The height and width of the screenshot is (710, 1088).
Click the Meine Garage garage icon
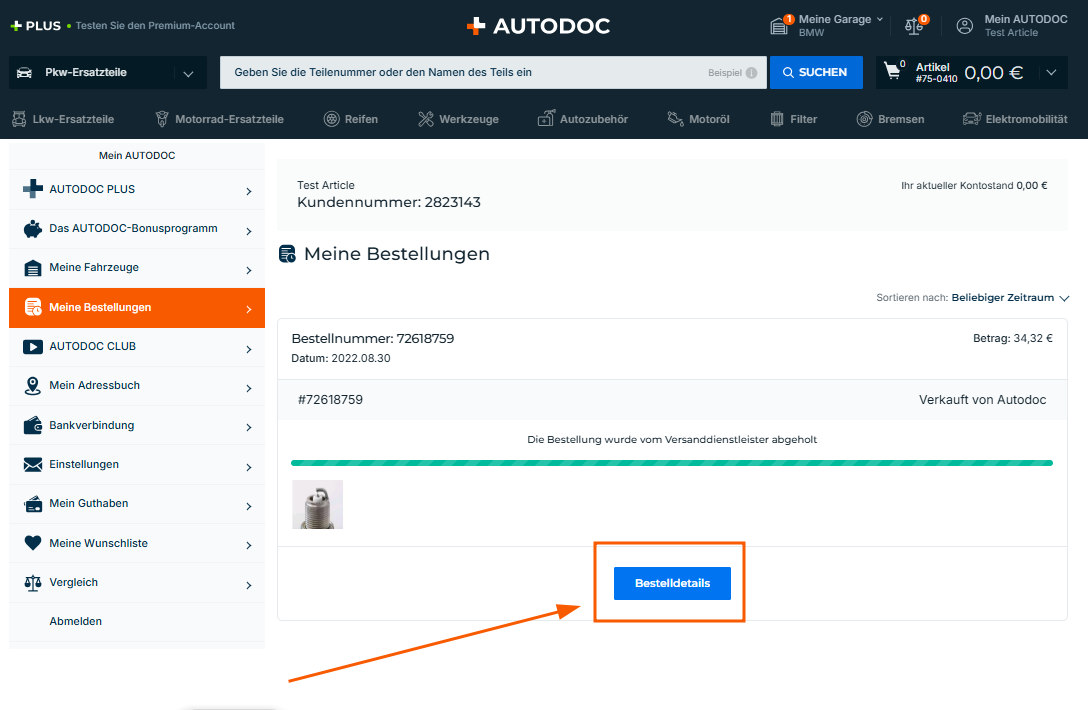coord(781,26)
